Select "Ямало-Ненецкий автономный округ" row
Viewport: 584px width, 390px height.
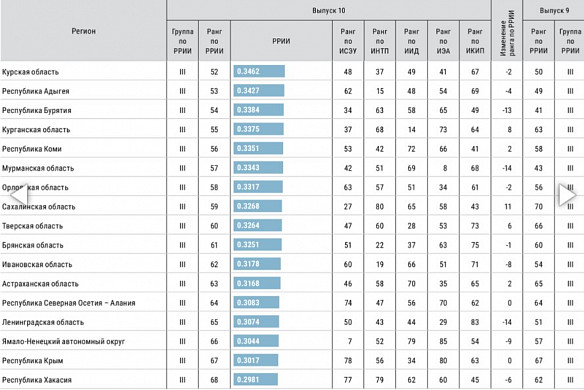292,341
